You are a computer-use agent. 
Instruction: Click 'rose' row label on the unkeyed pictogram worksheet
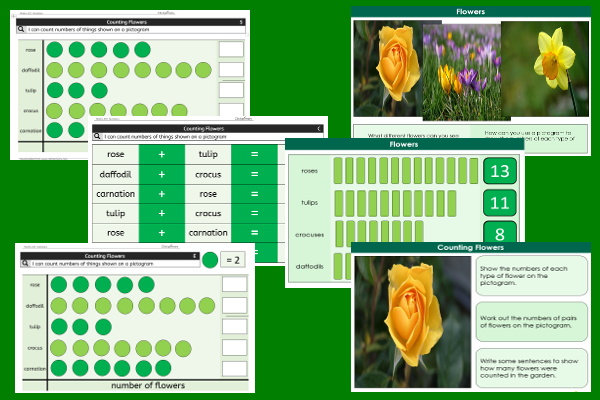pos(31,50)
